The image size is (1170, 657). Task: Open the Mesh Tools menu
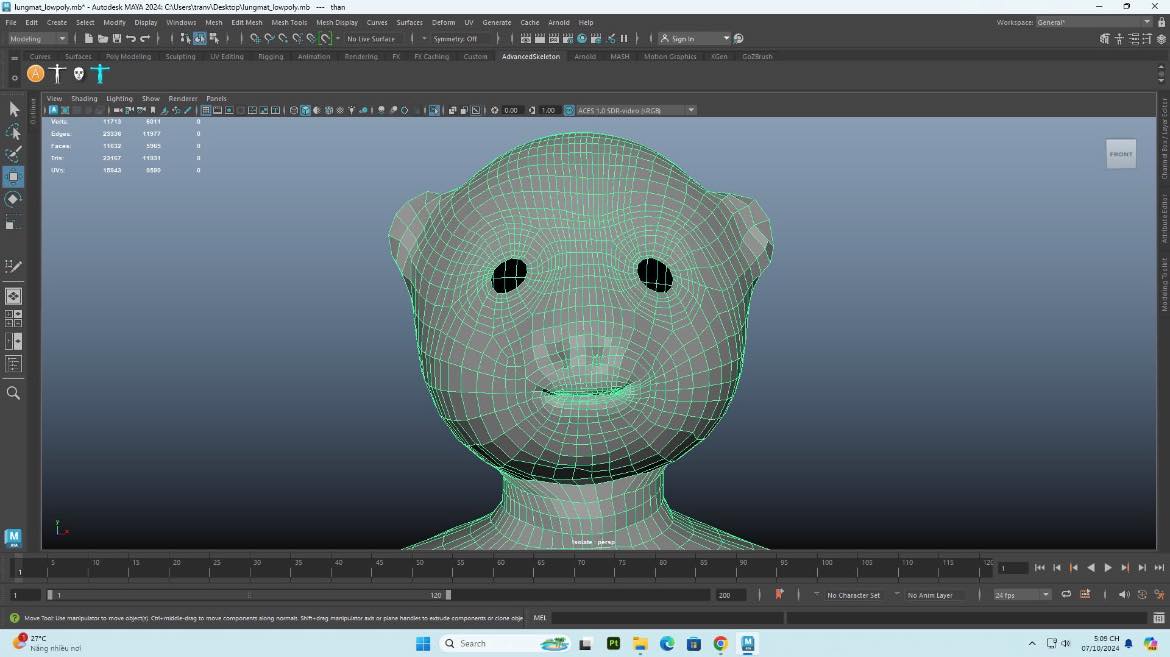[289, 22]
